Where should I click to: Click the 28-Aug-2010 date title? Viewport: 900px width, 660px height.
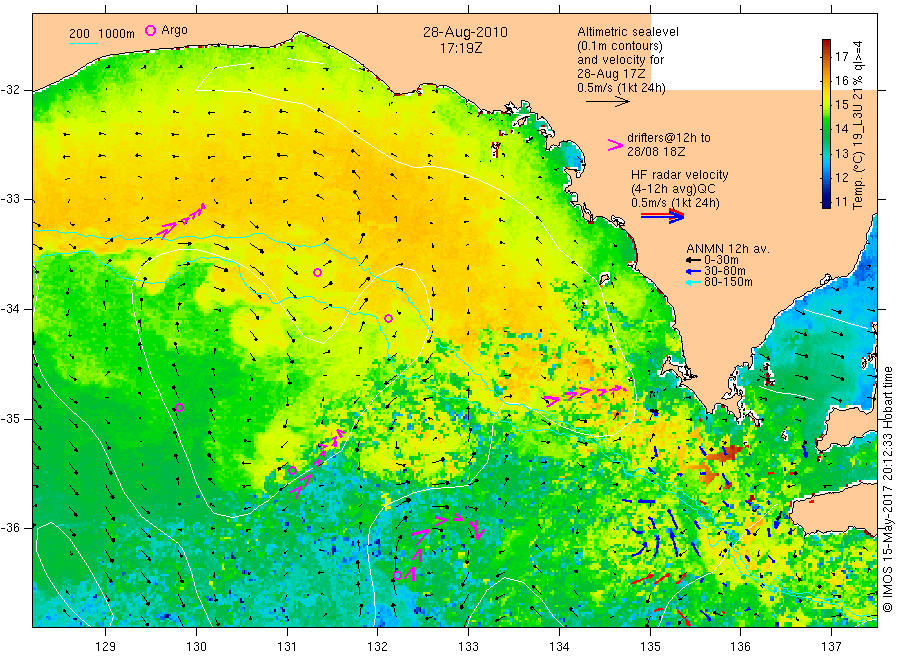pos(465,32)
